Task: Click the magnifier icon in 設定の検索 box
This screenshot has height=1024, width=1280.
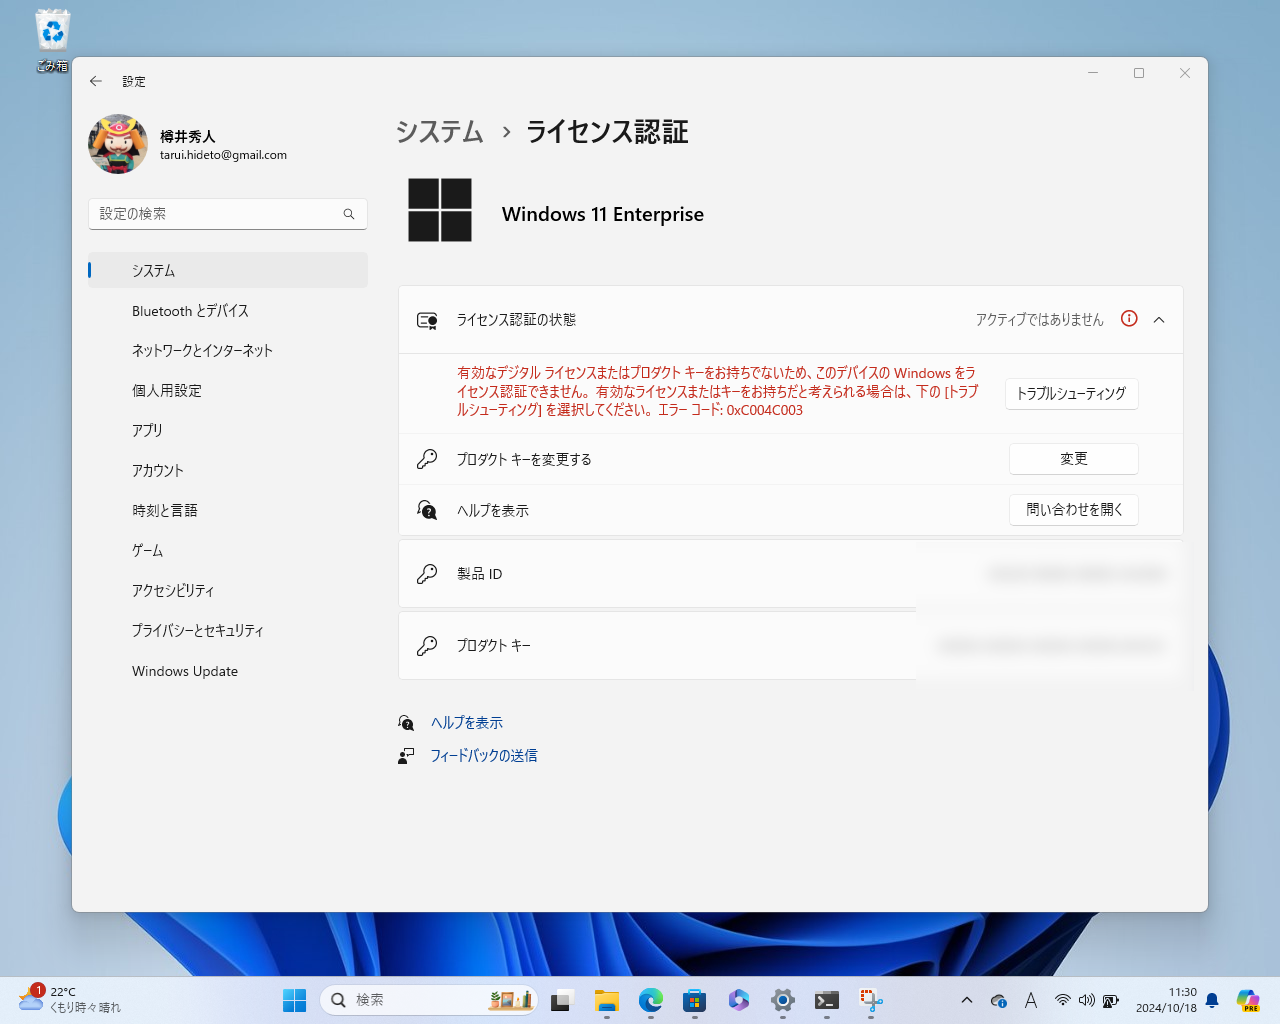Action: pyautogui.click(x=348, y=213)
